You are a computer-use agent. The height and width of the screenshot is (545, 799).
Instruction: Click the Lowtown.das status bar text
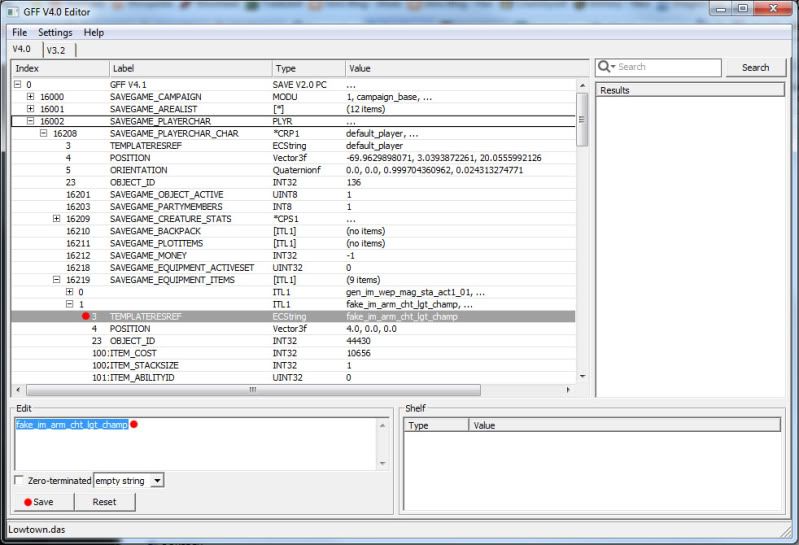[37, 529]
